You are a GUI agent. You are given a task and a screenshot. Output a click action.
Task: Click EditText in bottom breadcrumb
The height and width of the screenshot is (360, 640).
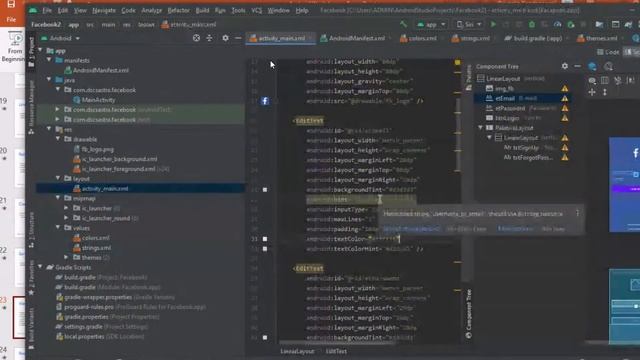click(336, 351)
